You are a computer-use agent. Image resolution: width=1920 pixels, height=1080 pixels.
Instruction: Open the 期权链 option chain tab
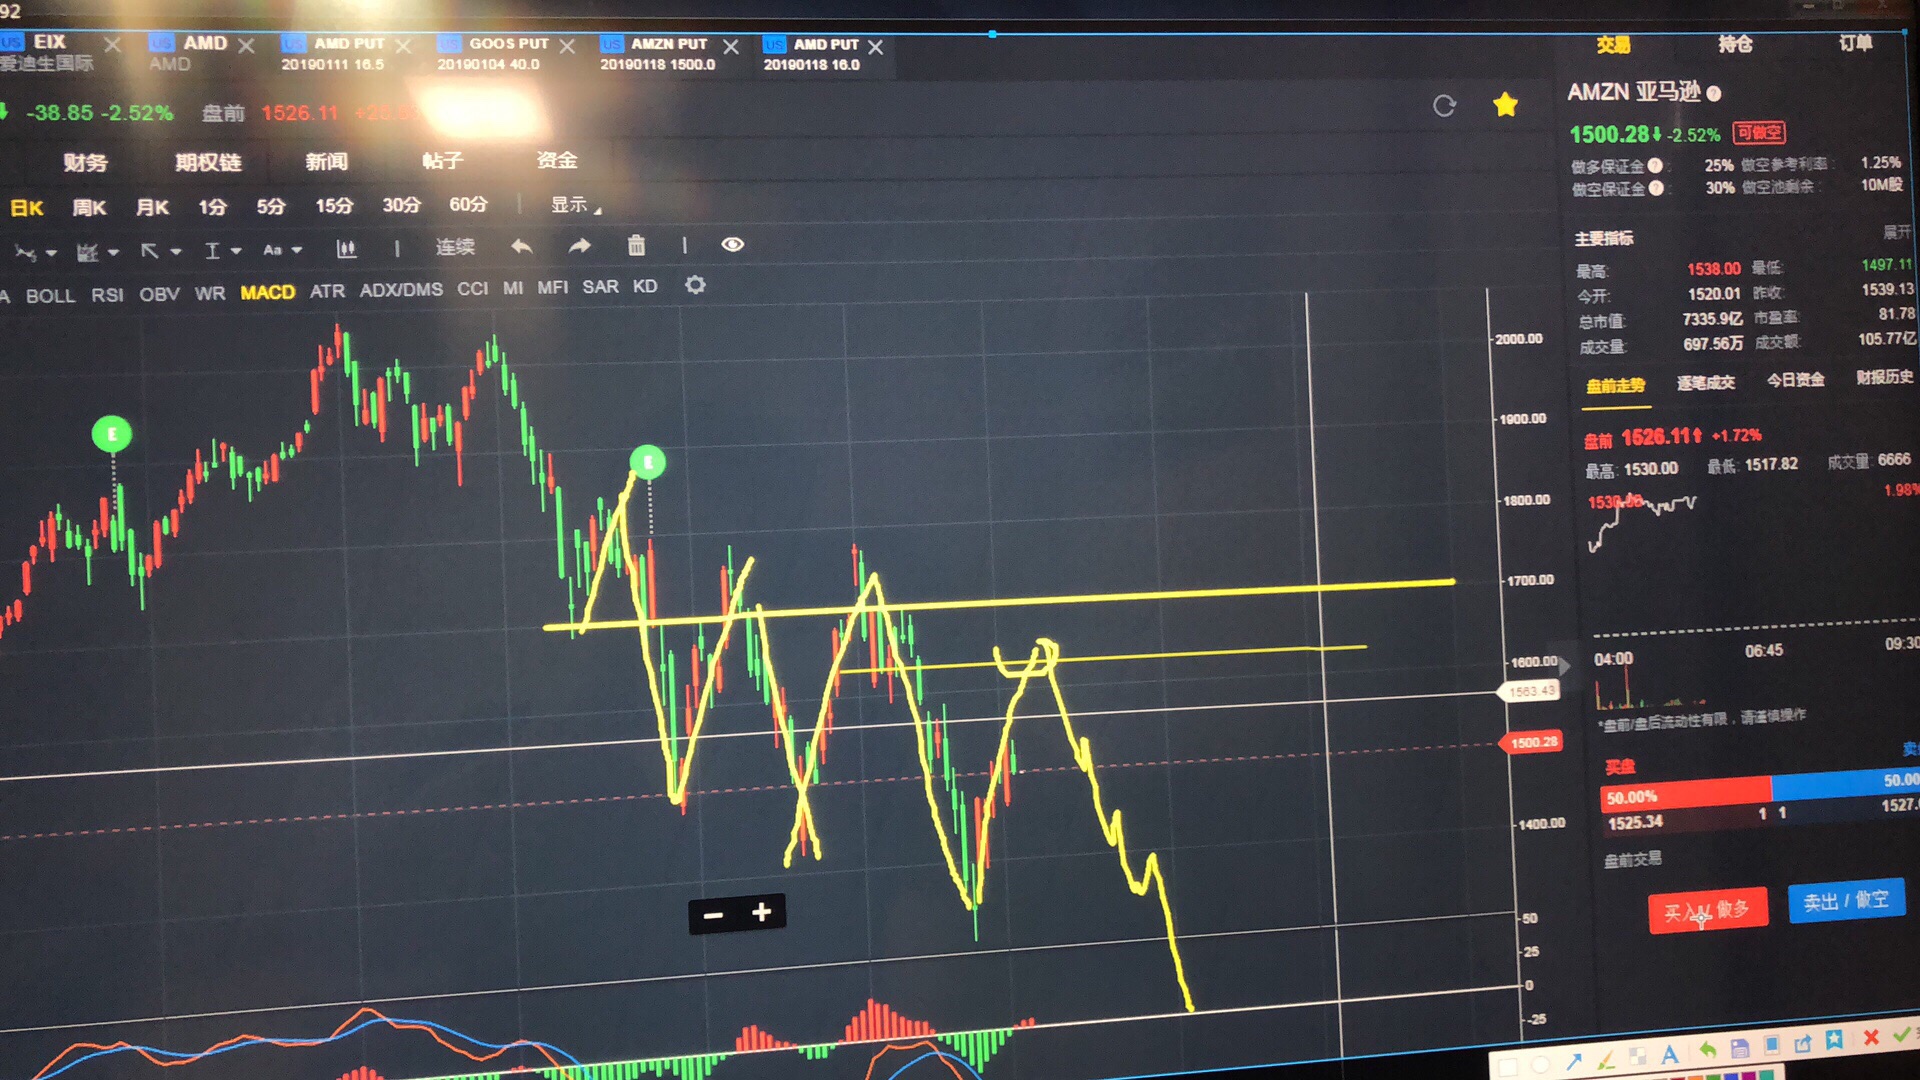208,162
